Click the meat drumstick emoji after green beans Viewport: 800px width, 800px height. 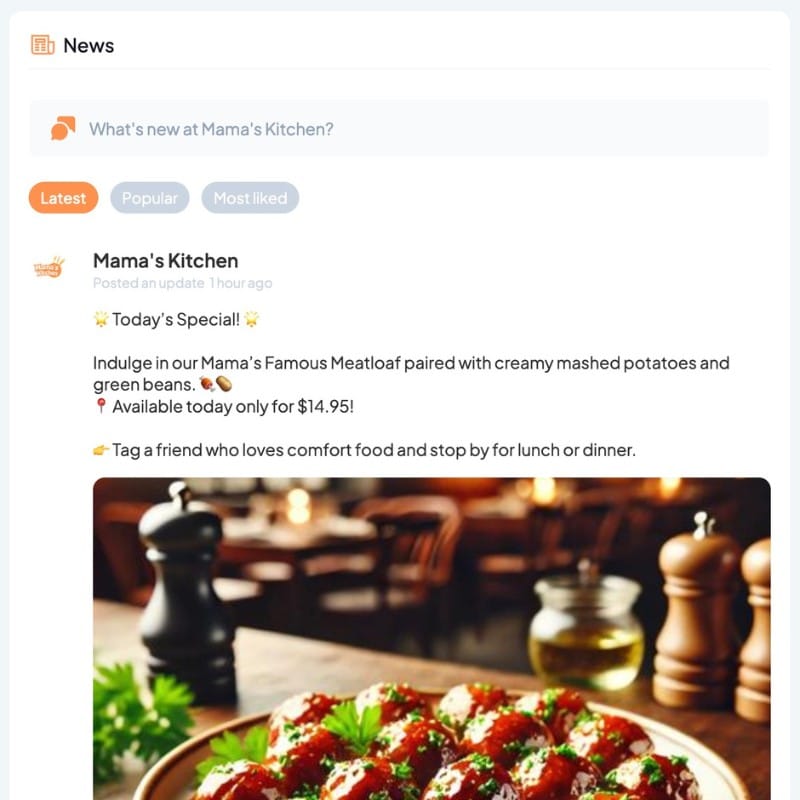(207, 384)
